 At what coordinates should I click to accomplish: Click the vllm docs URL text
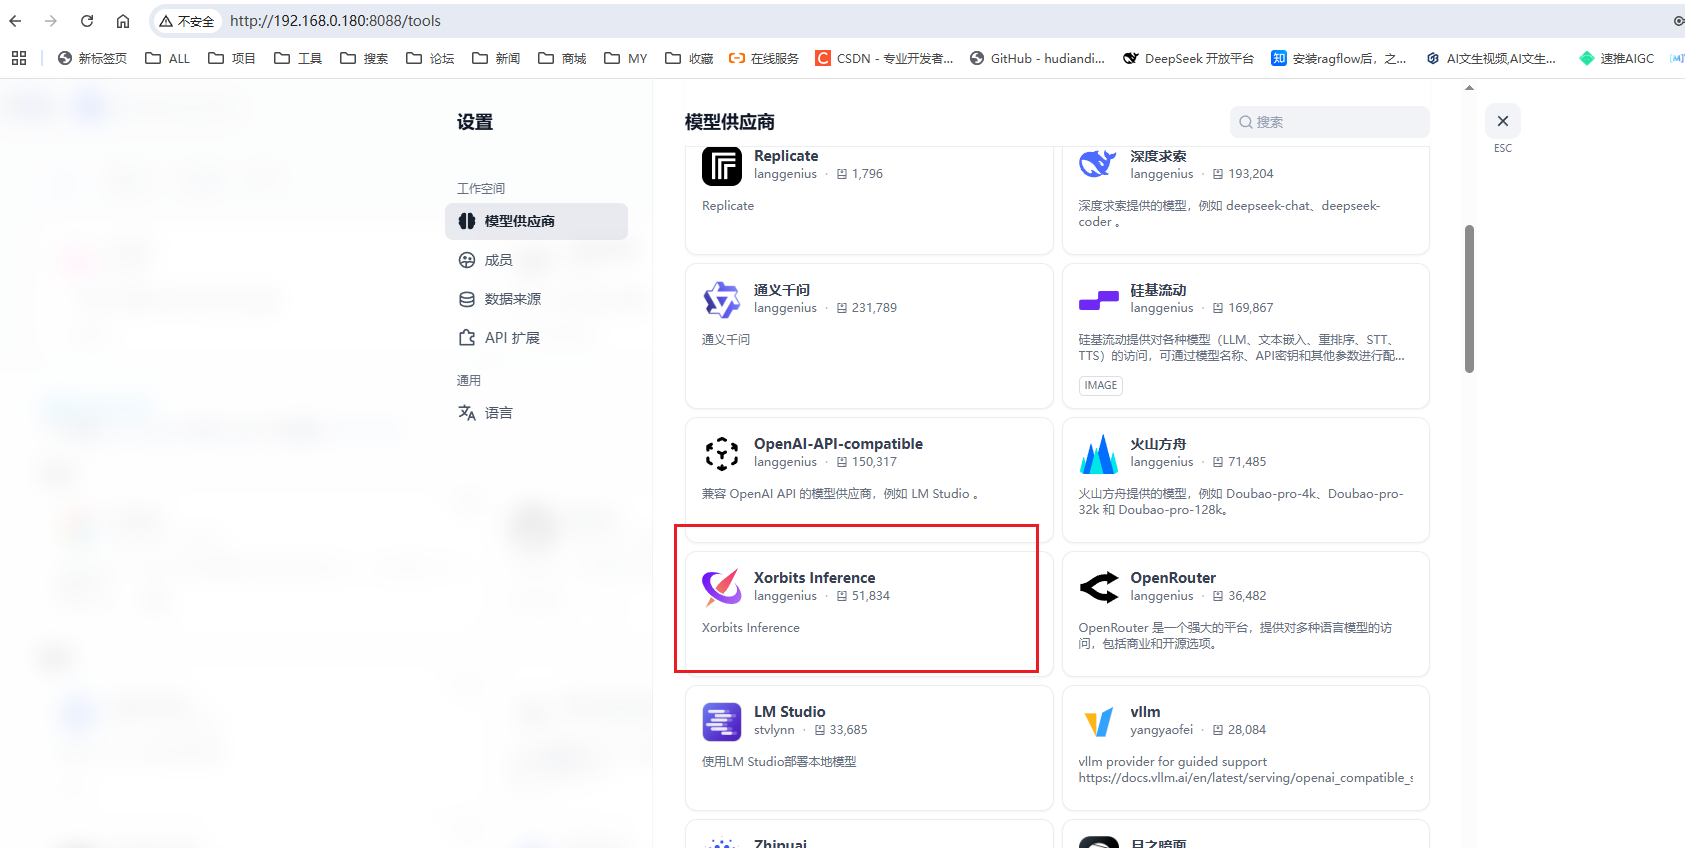tap(1246, 778)
